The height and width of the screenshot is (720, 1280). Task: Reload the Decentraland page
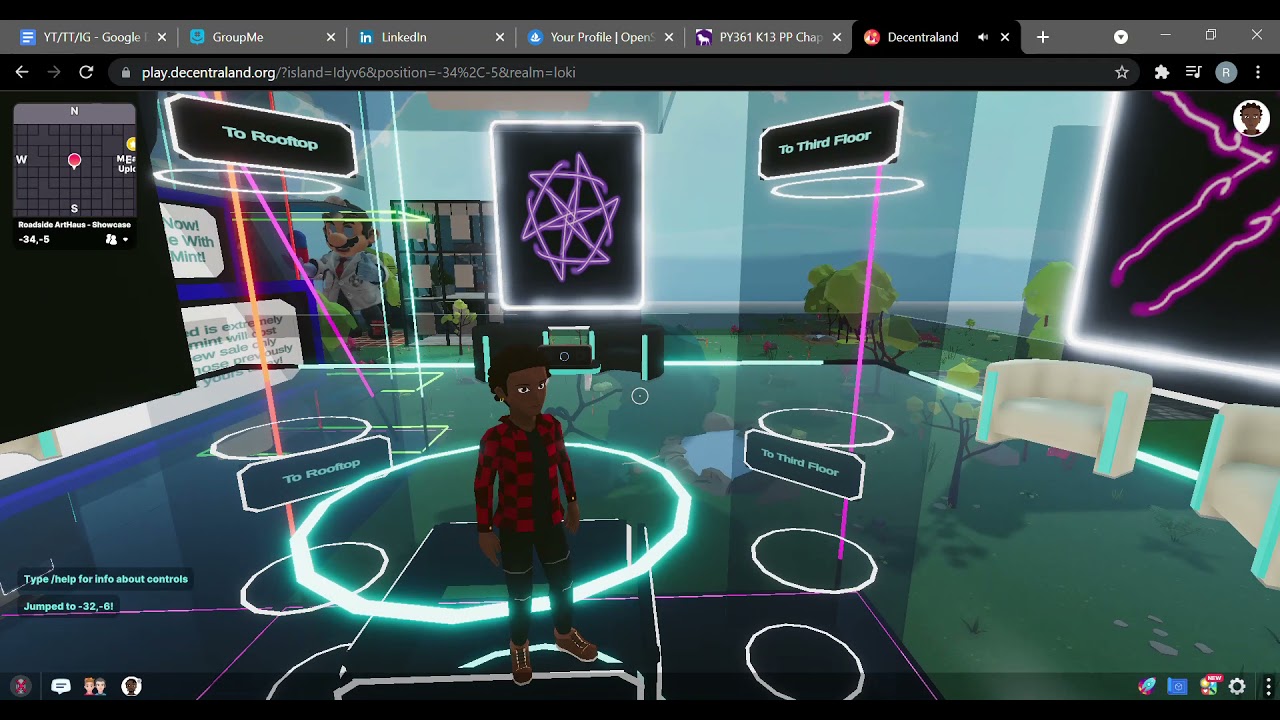pyautogui.click(x=86, y=72)
